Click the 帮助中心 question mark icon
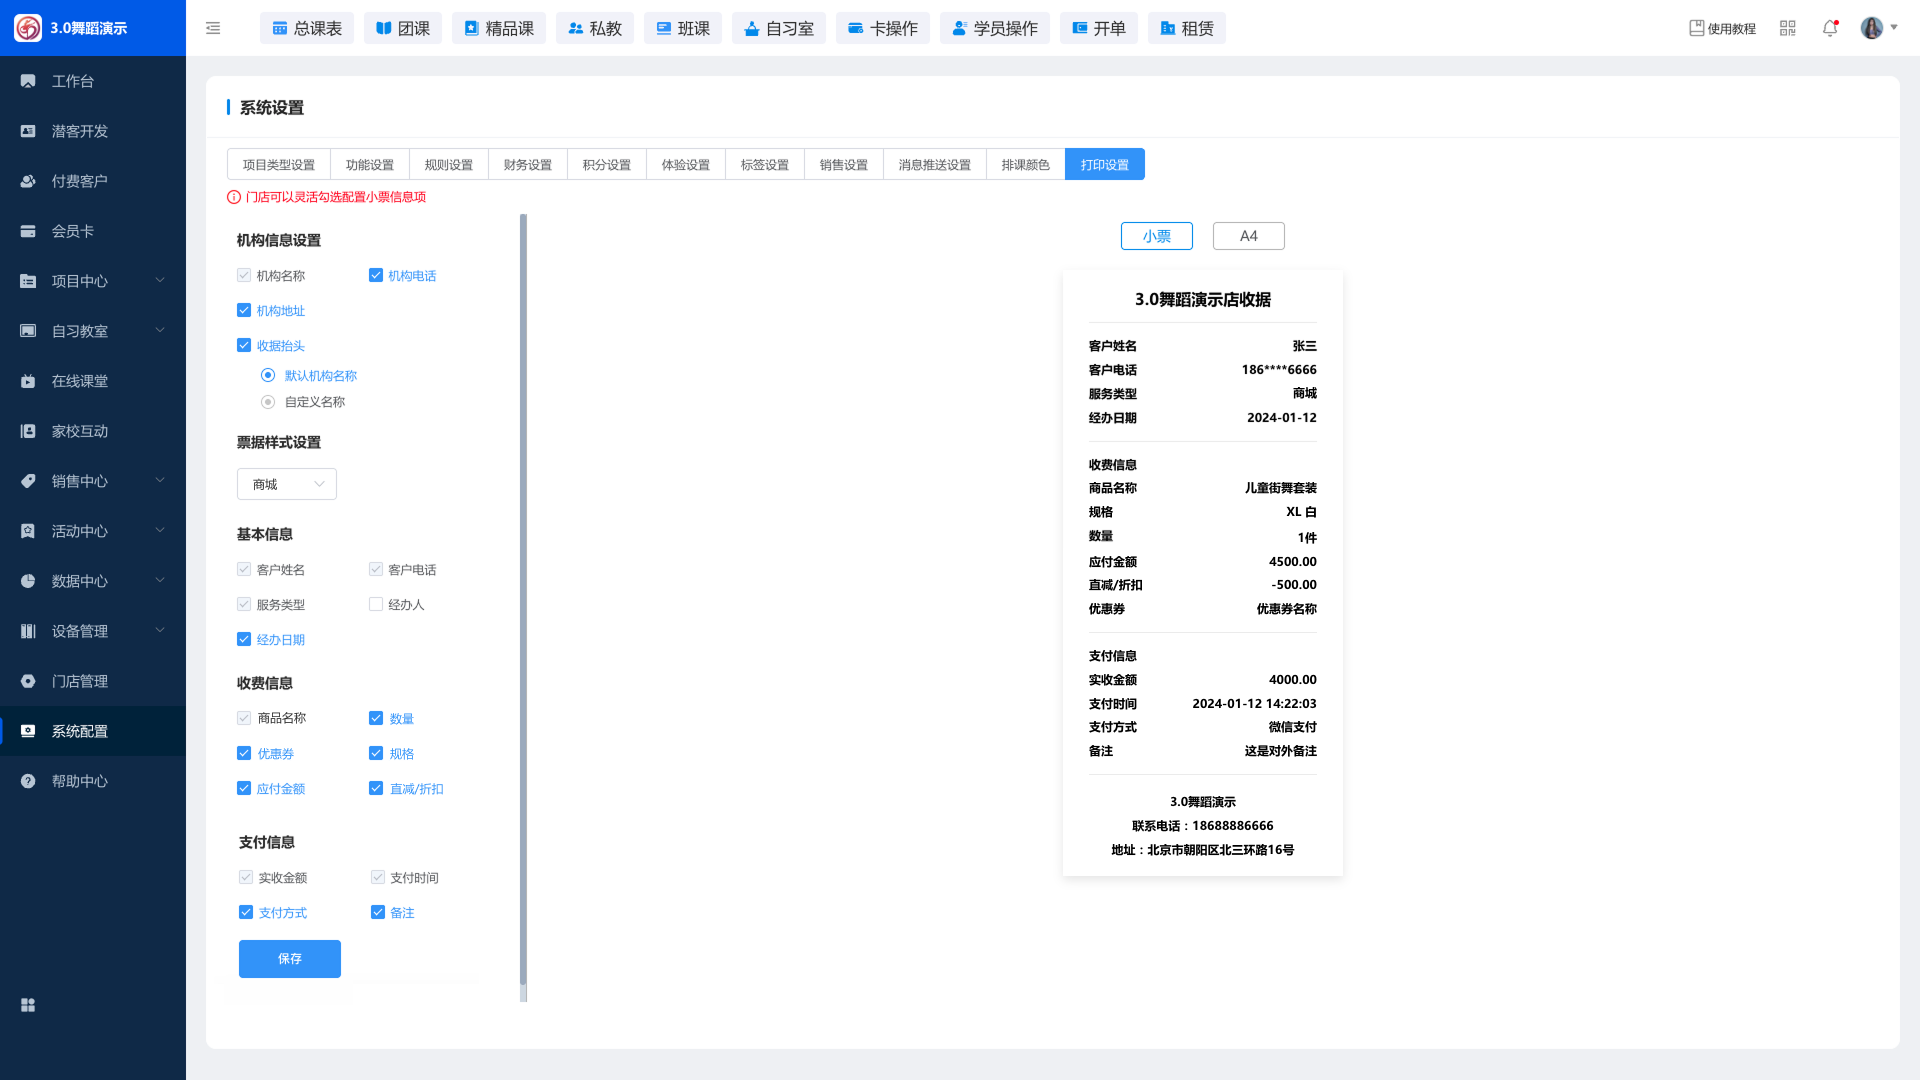Image resolution: width=1920 pixels, height=1080 pixels. point(28,781)
